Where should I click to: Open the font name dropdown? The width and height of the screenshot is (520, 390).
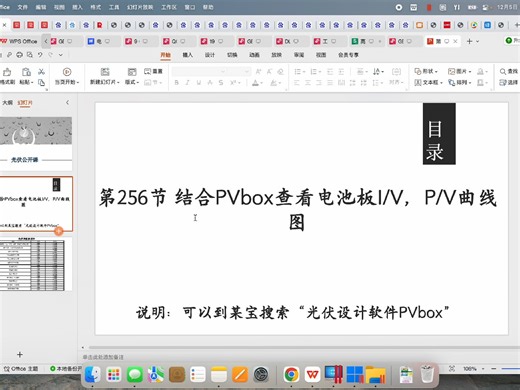[223, 72]
